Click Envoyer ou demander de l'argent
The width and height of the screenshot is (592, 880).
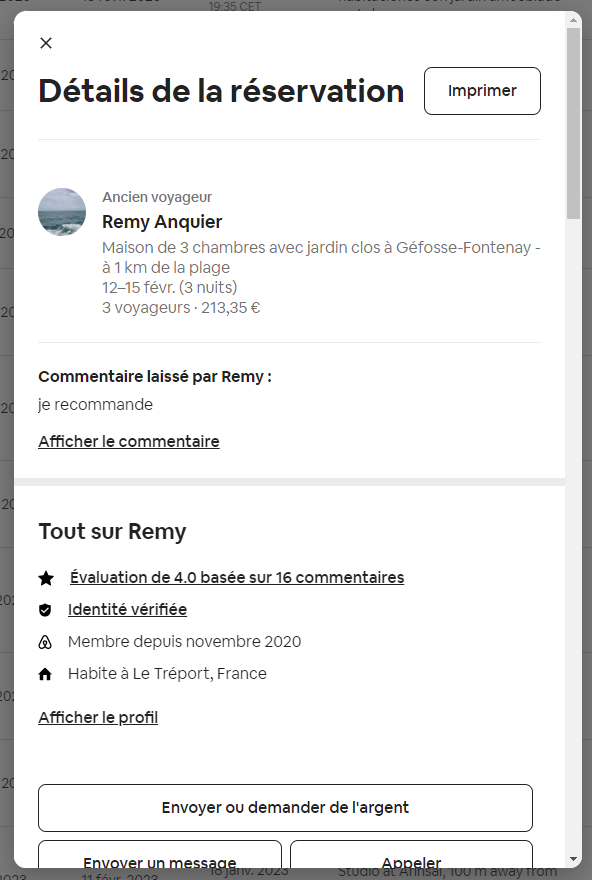(x=285, y=808)
